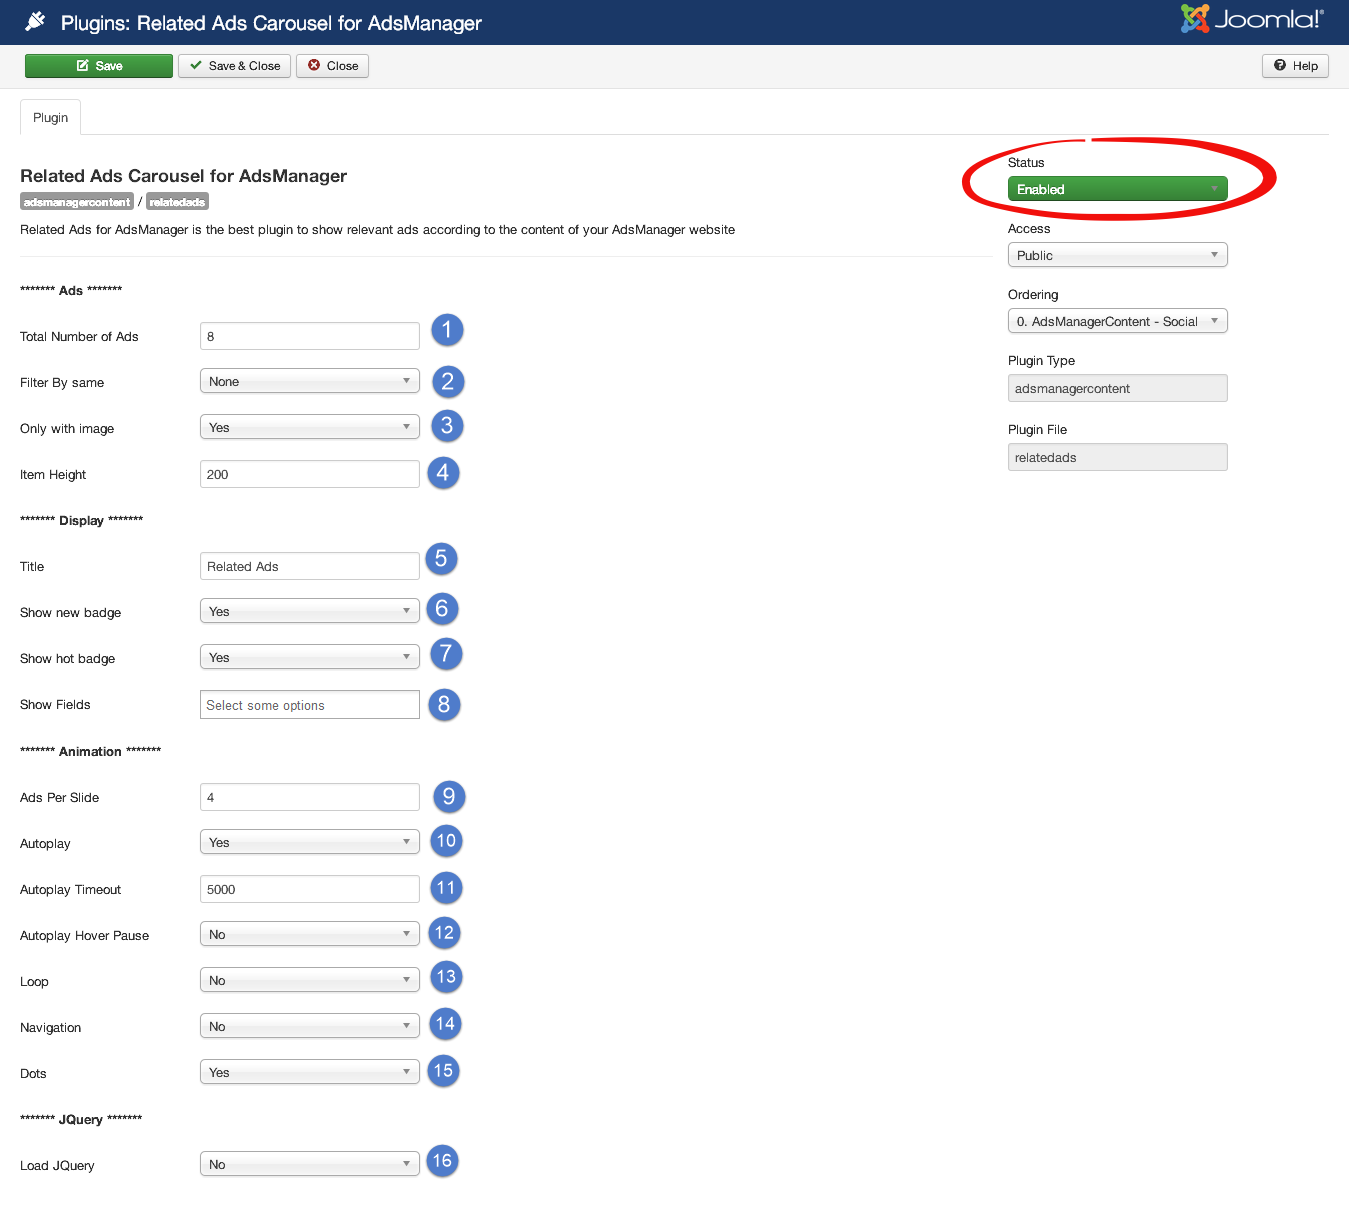Open the Help button
Viewport: 1349px width, 1229px height.
[1295, 66]
